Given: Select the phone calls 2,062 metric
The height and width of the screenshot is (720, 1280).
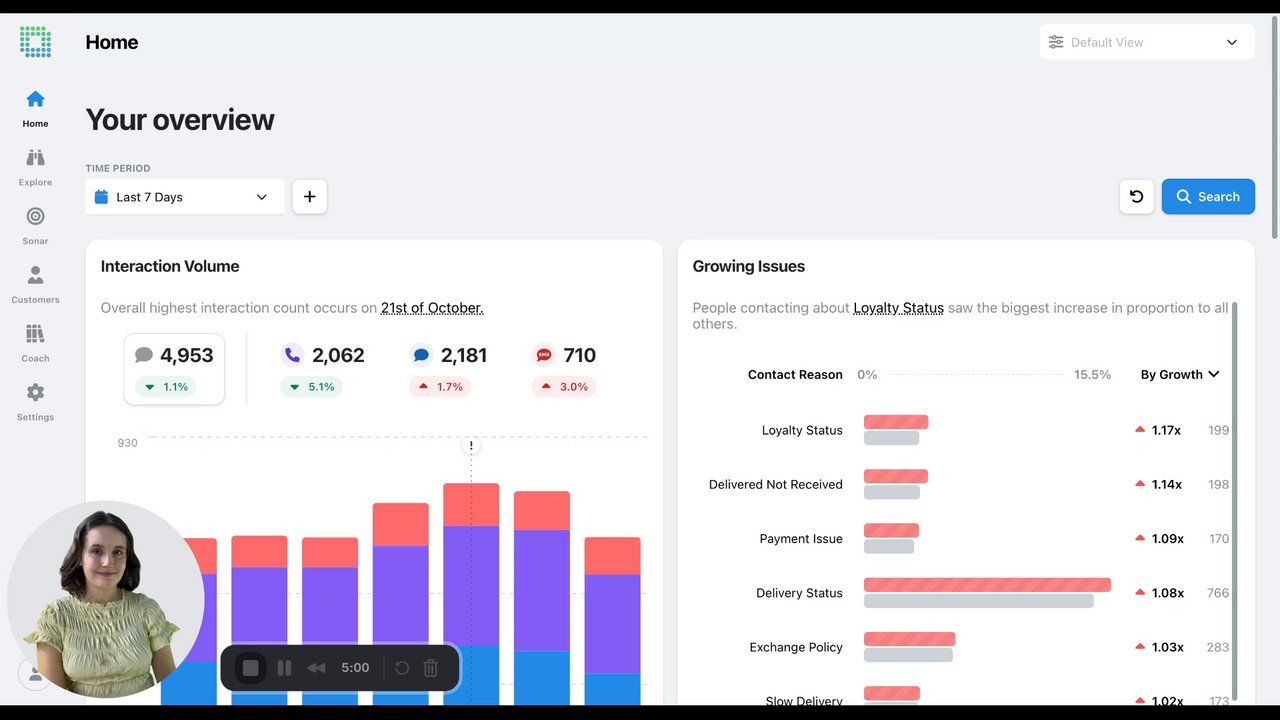Looking at the screenshot, I should click(323, 355).
